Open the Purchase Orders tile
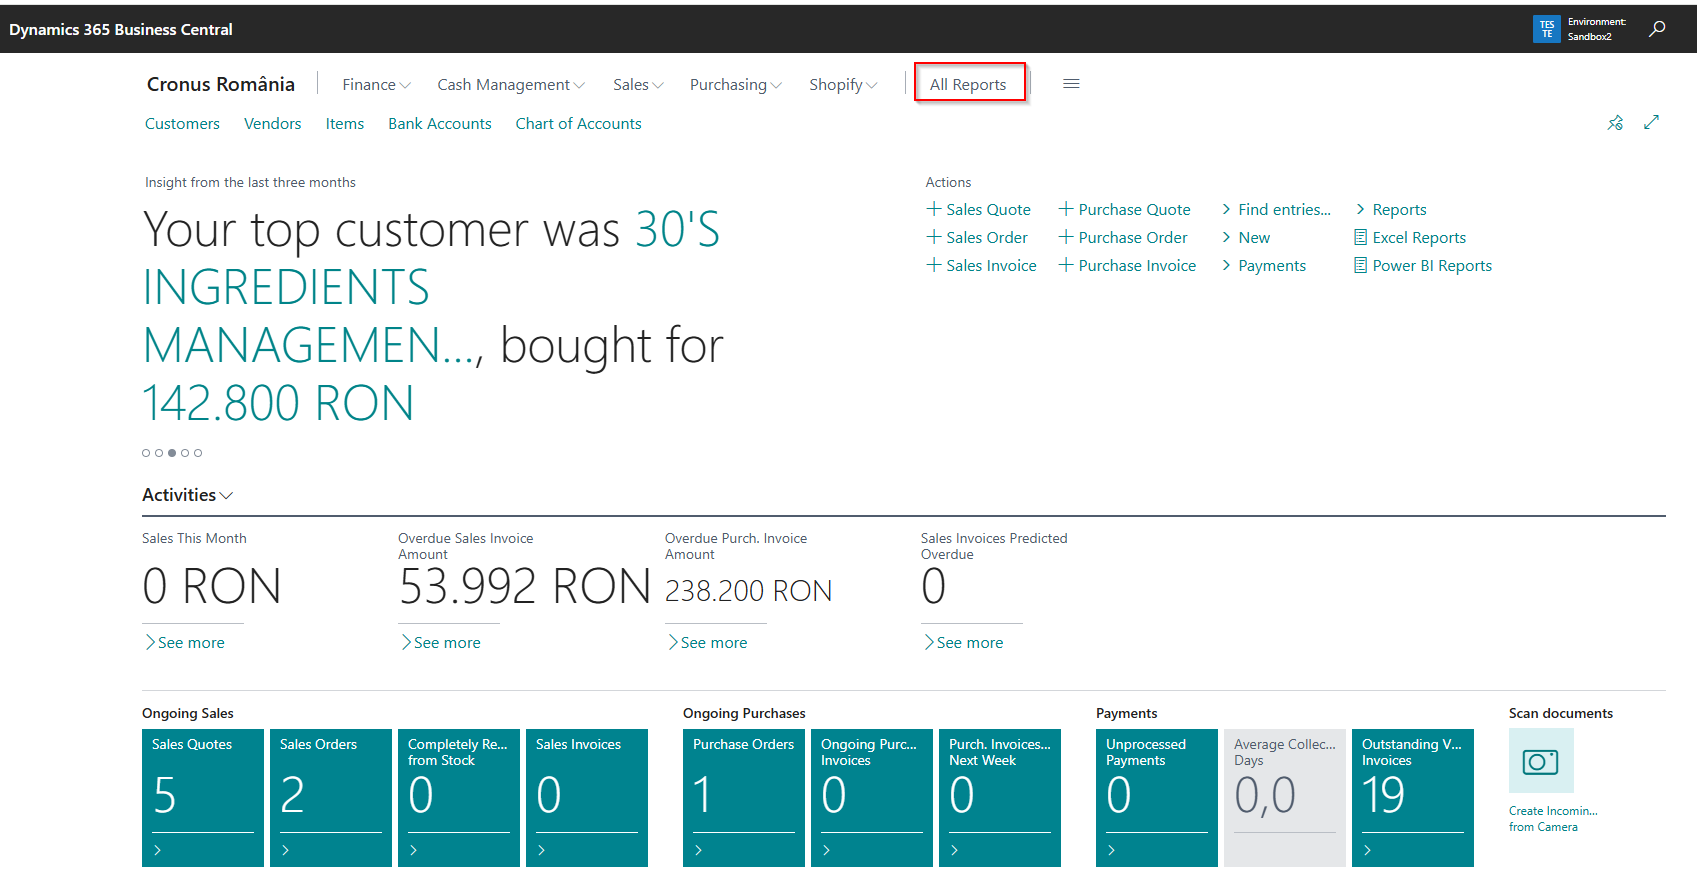This screenshot has height=881, width=1697. [744, 798]
